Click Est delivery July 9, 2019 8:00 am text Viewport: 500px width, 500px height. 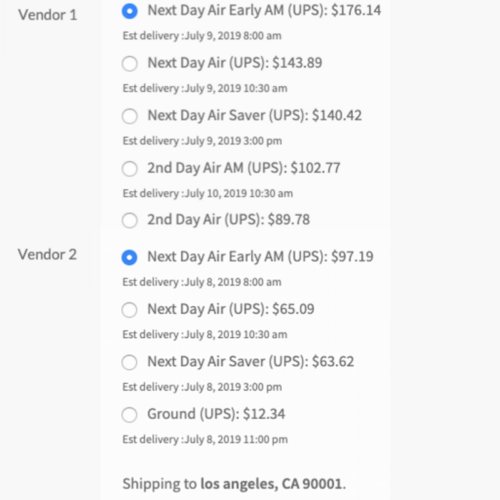[202, 36]
